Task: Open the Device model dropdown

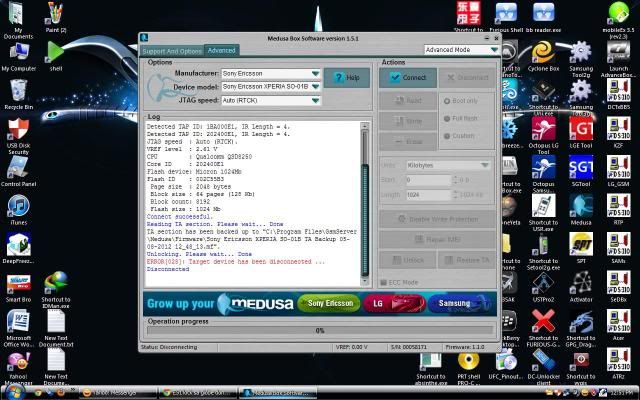Action: pyautogui.click(x=271, y=87)
